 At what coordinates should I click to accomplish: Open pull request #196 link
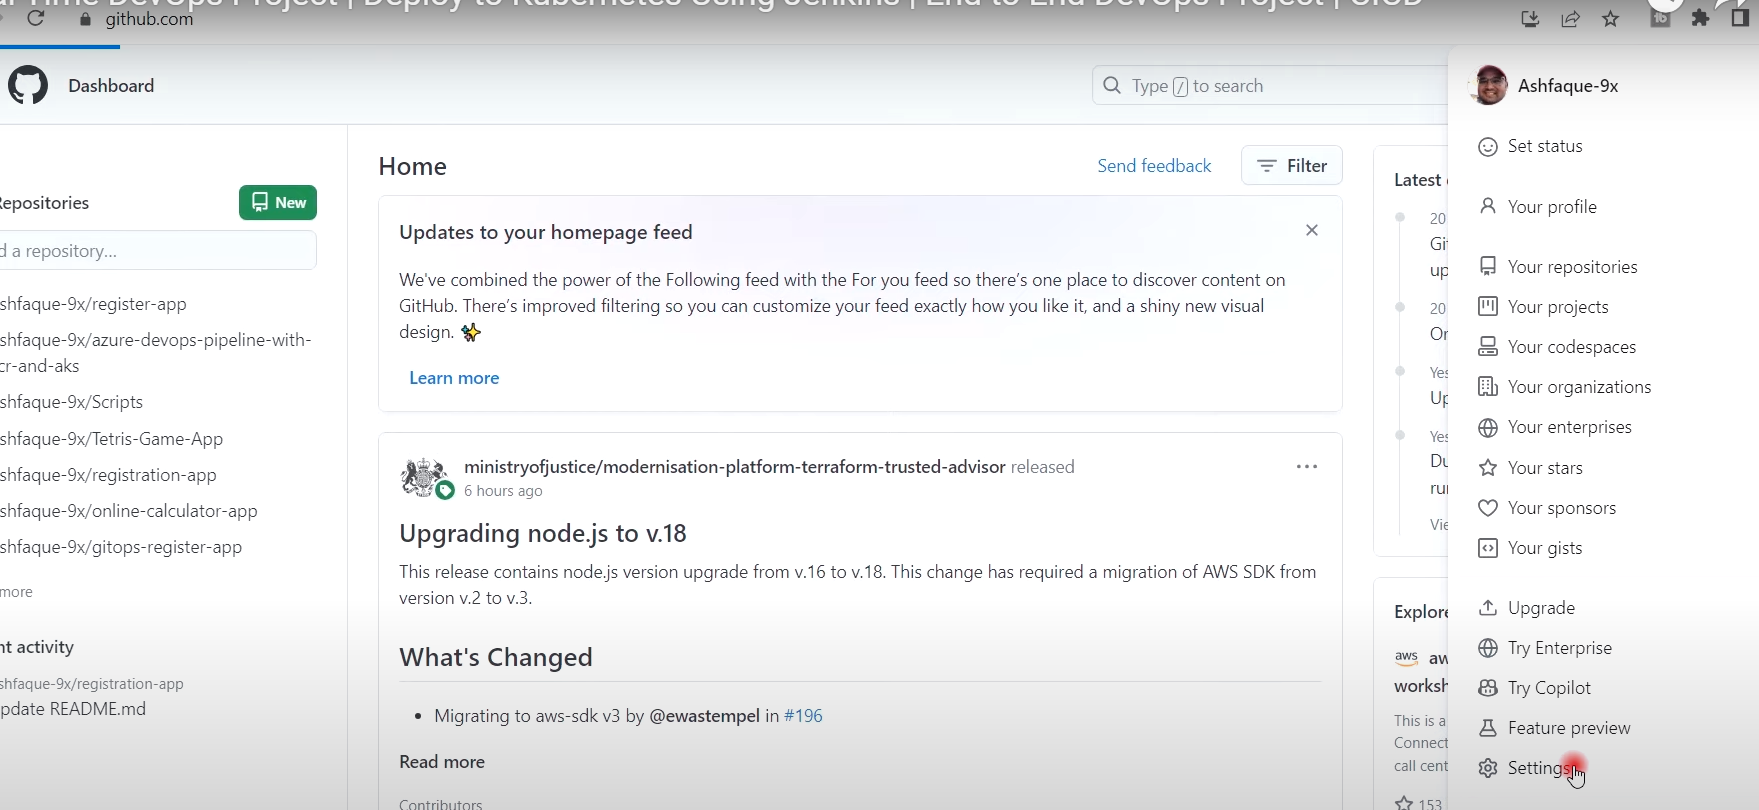coord(803,716)
